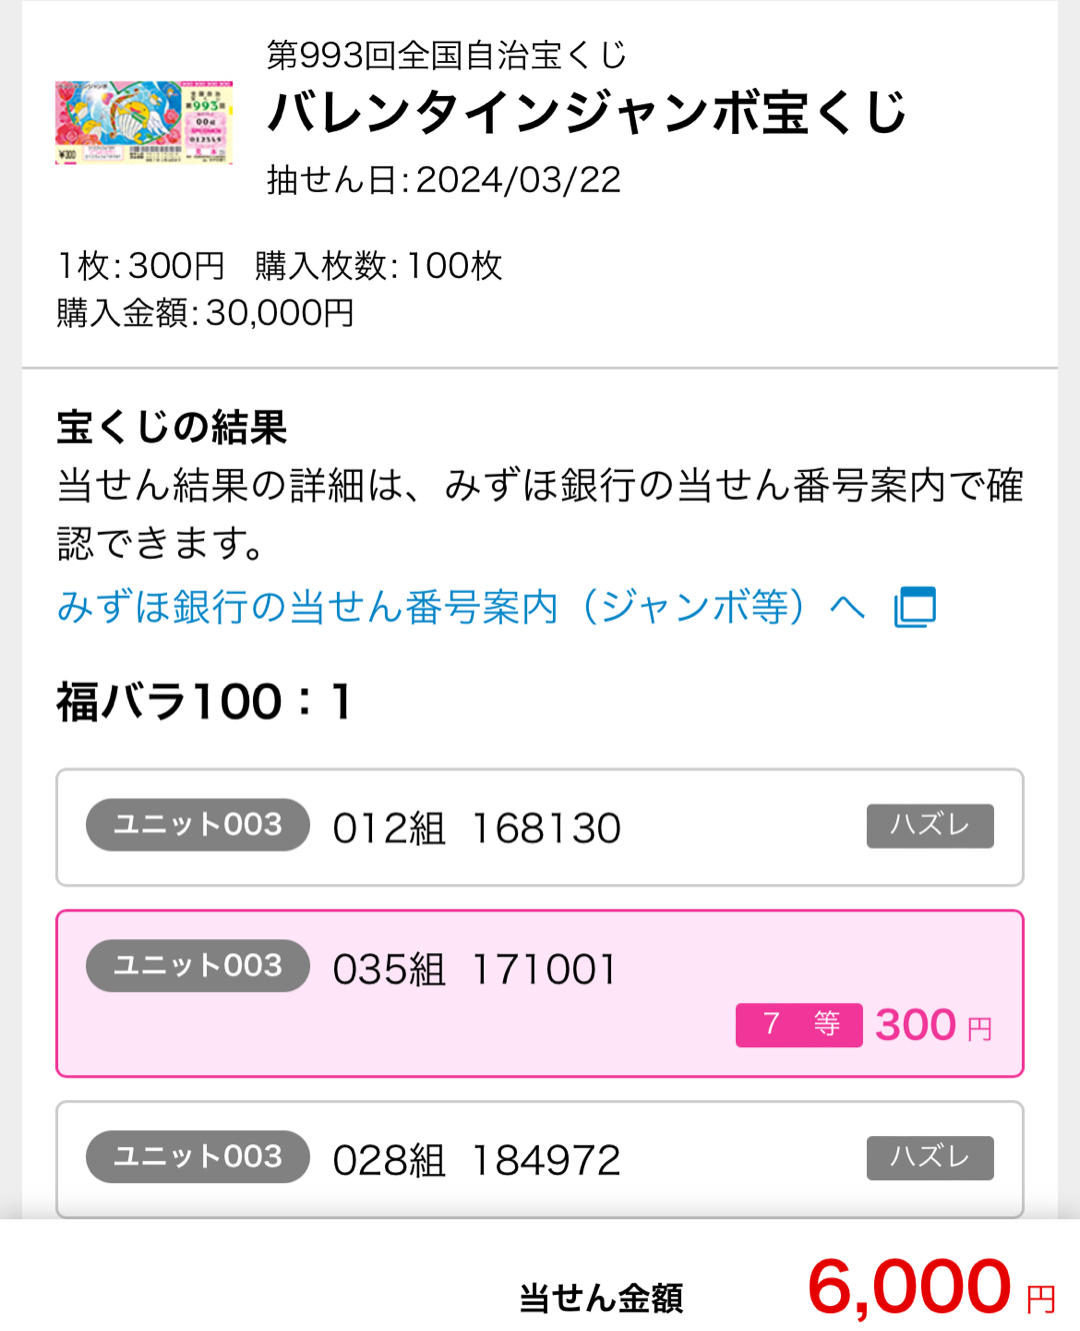Open みずほ銀行の当せん番号案内 link
Screen dimensions: 1080x1331
(x=460, y=607)
